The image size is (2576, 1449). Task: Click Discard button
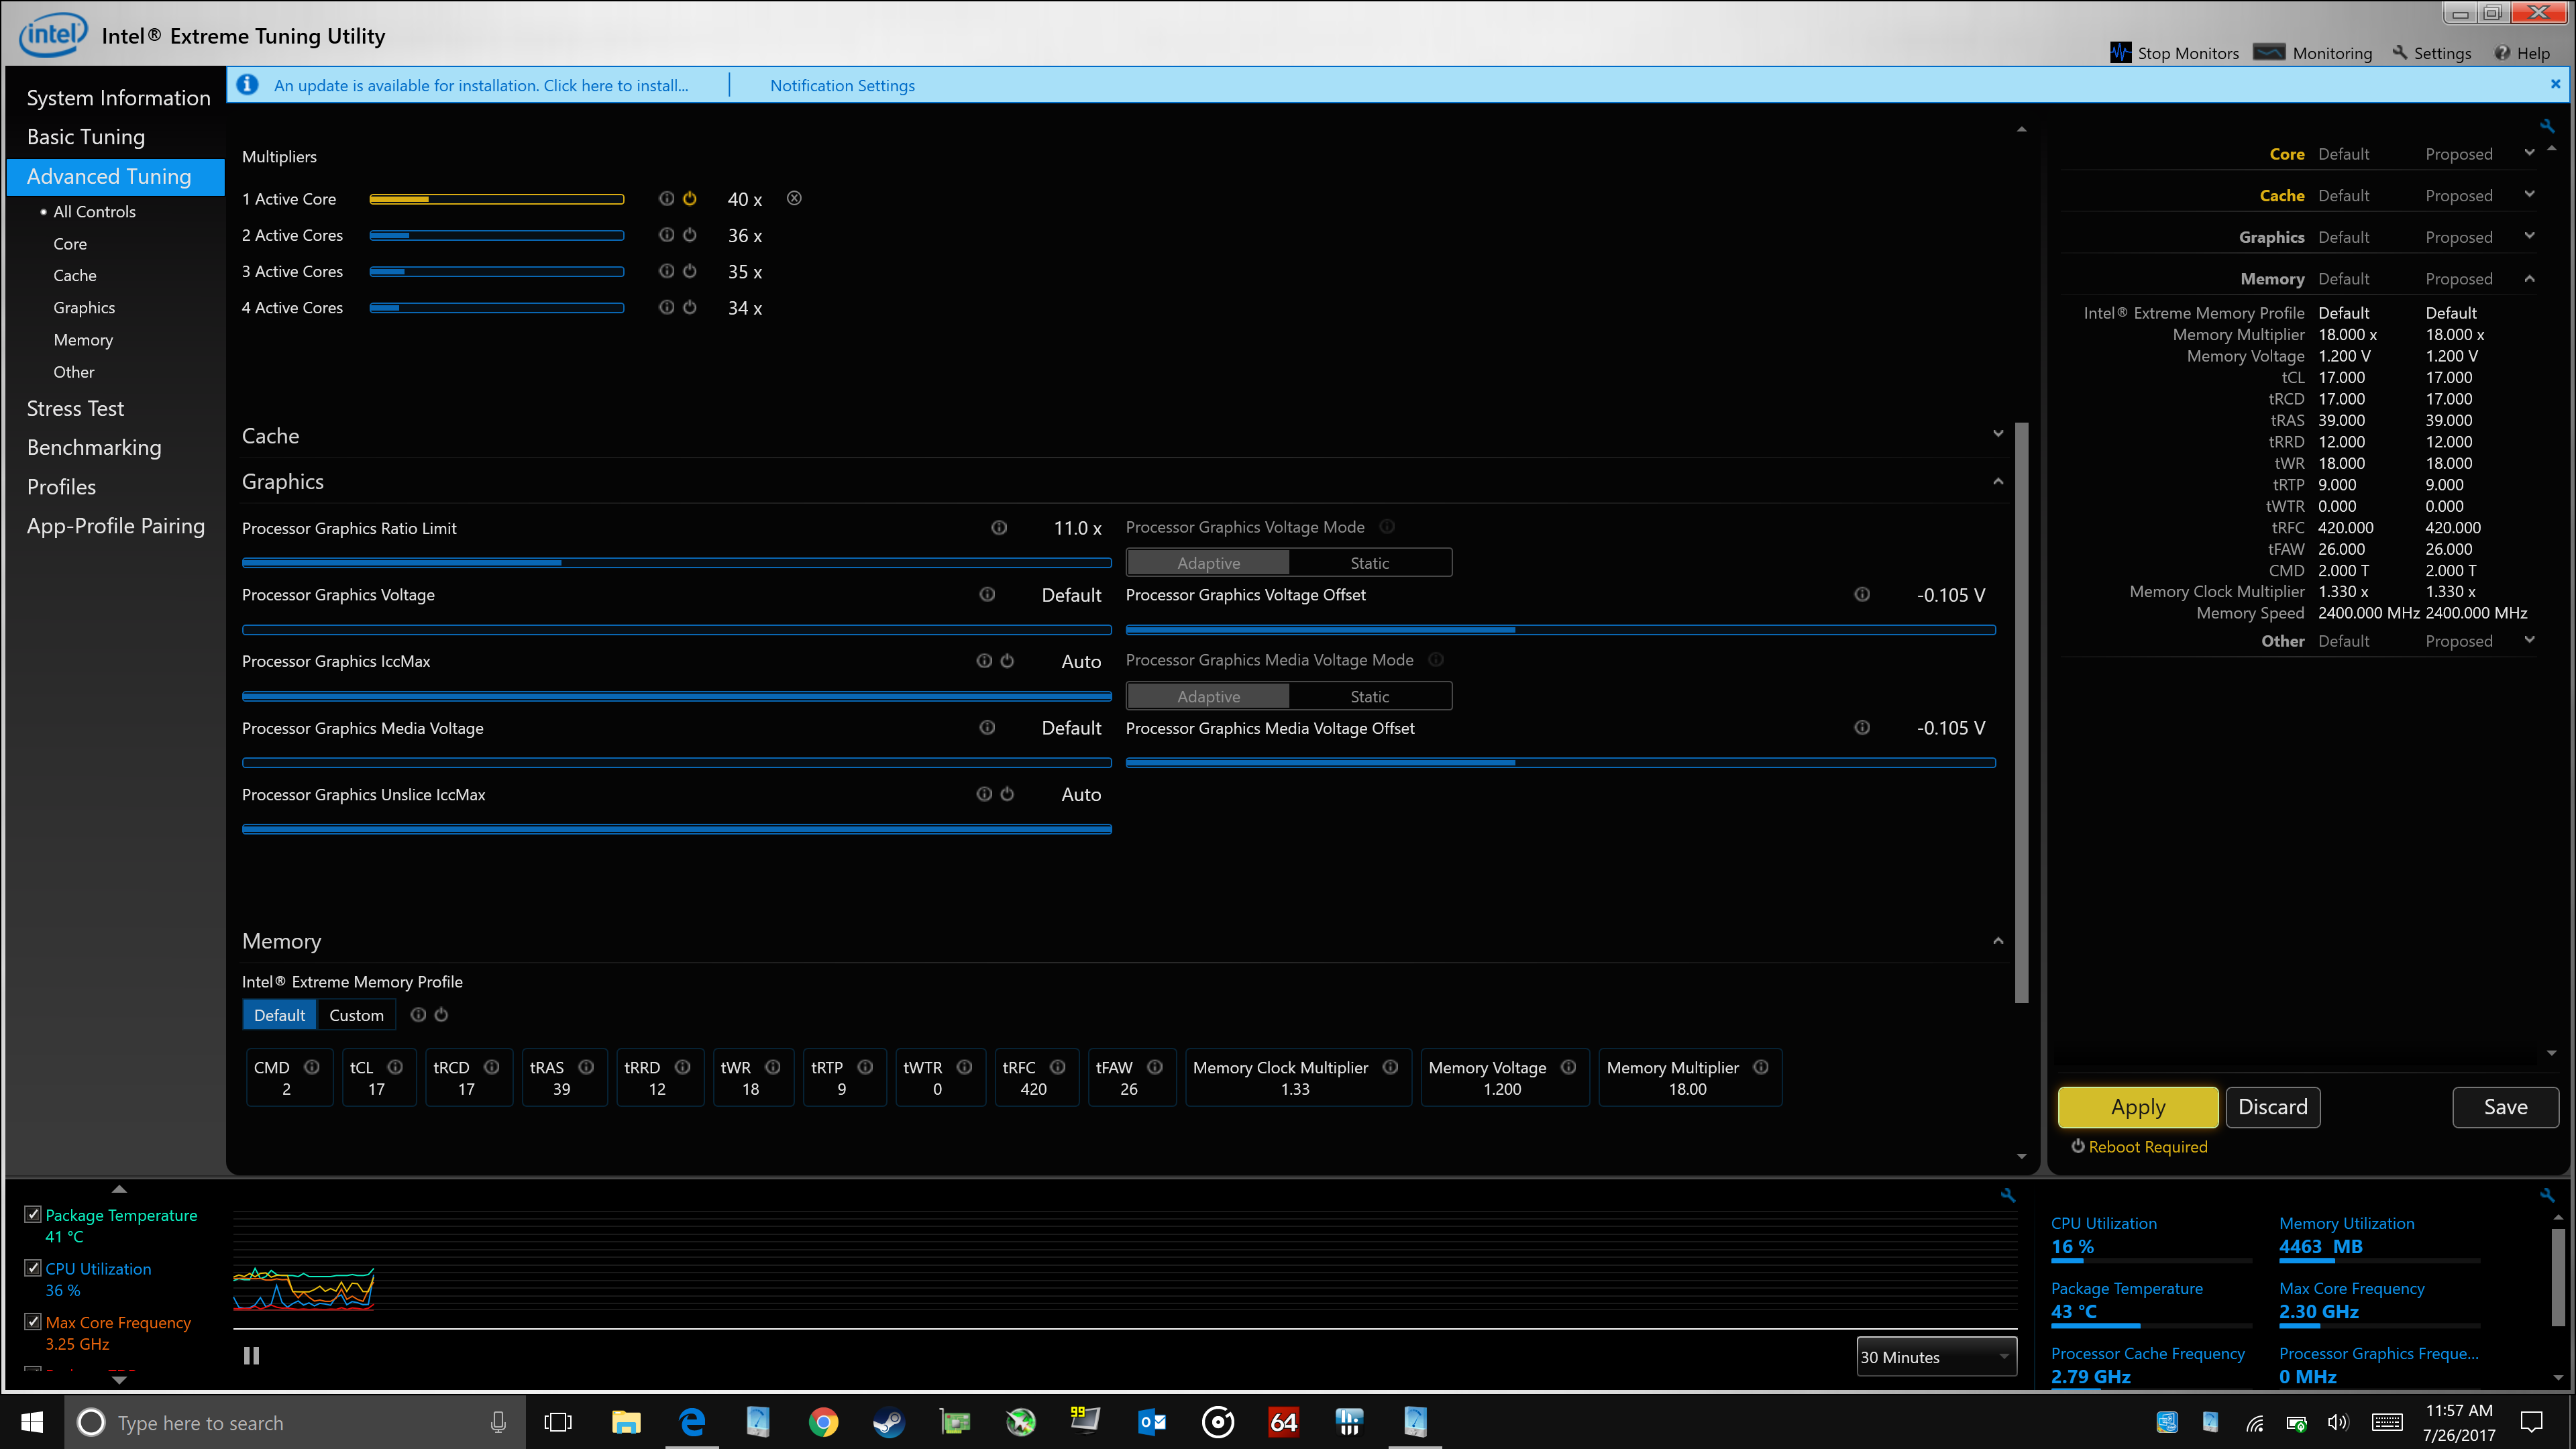[2272, 1107]
